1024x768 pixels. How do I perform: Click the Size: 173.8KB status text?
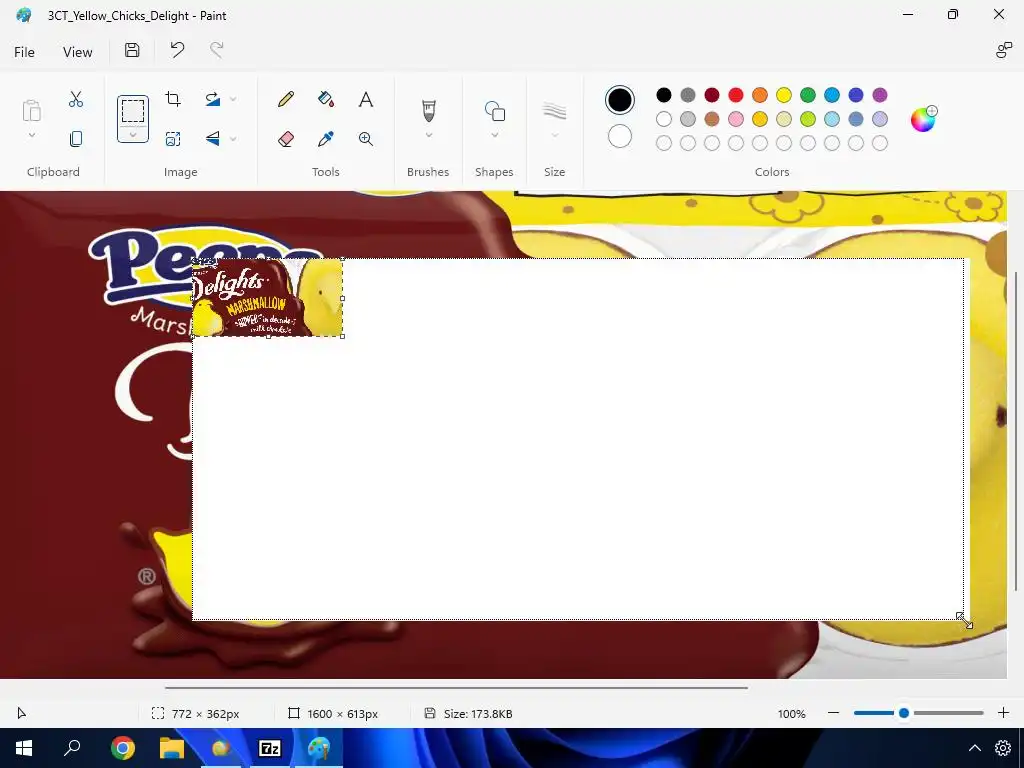pos(478,714)
